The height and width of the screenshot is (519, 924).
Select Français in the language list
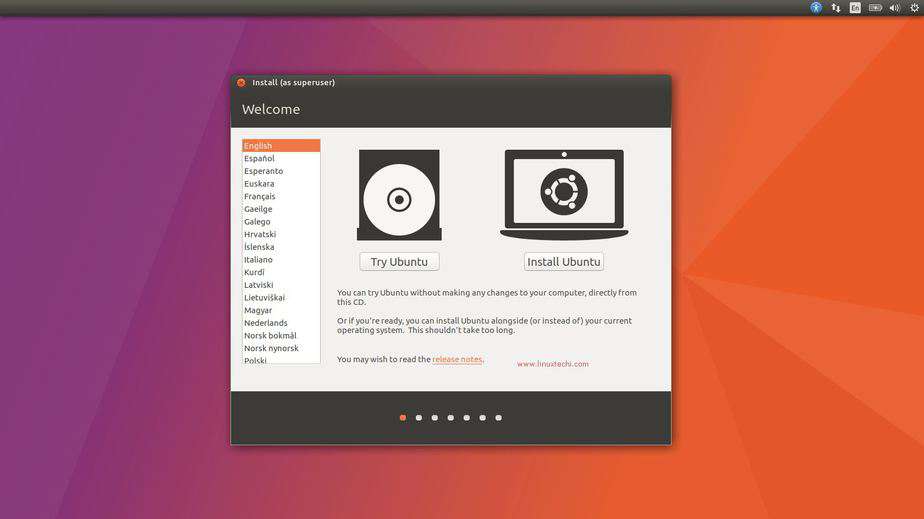coord(281,196)
